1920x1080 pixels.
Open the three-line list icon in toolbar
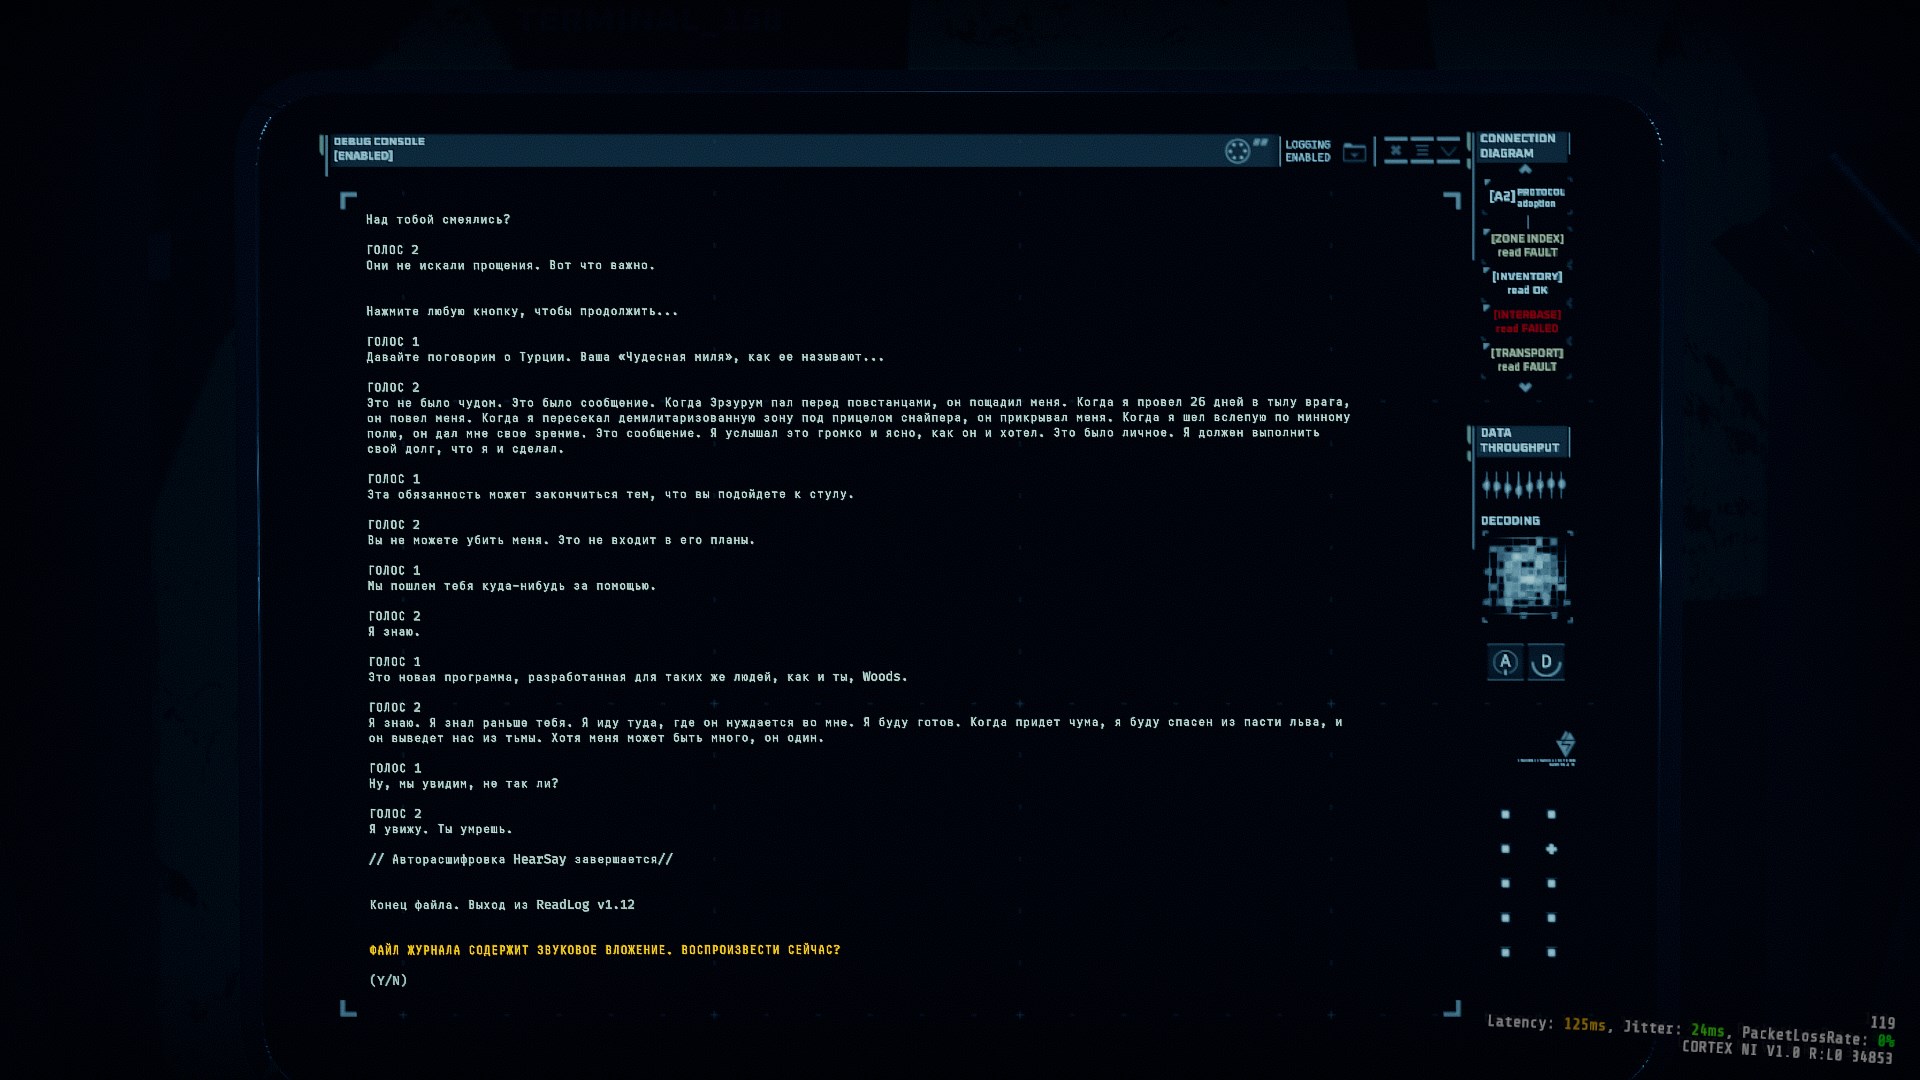pyautogui.click(x=1422, y=151)
